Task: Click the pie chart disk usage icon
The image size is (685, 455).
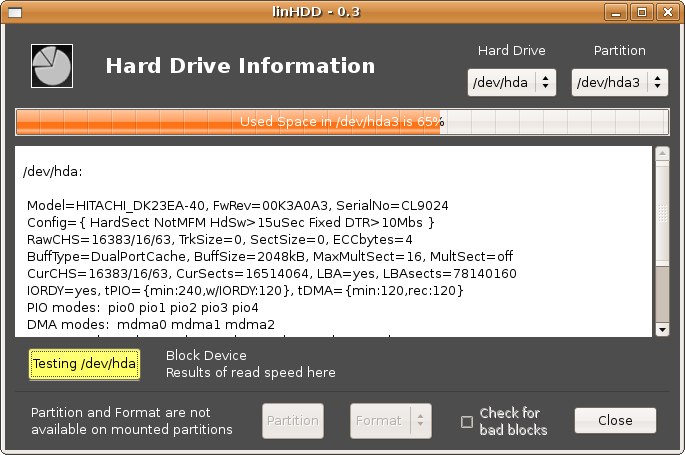Action: (x=52, y=66)
